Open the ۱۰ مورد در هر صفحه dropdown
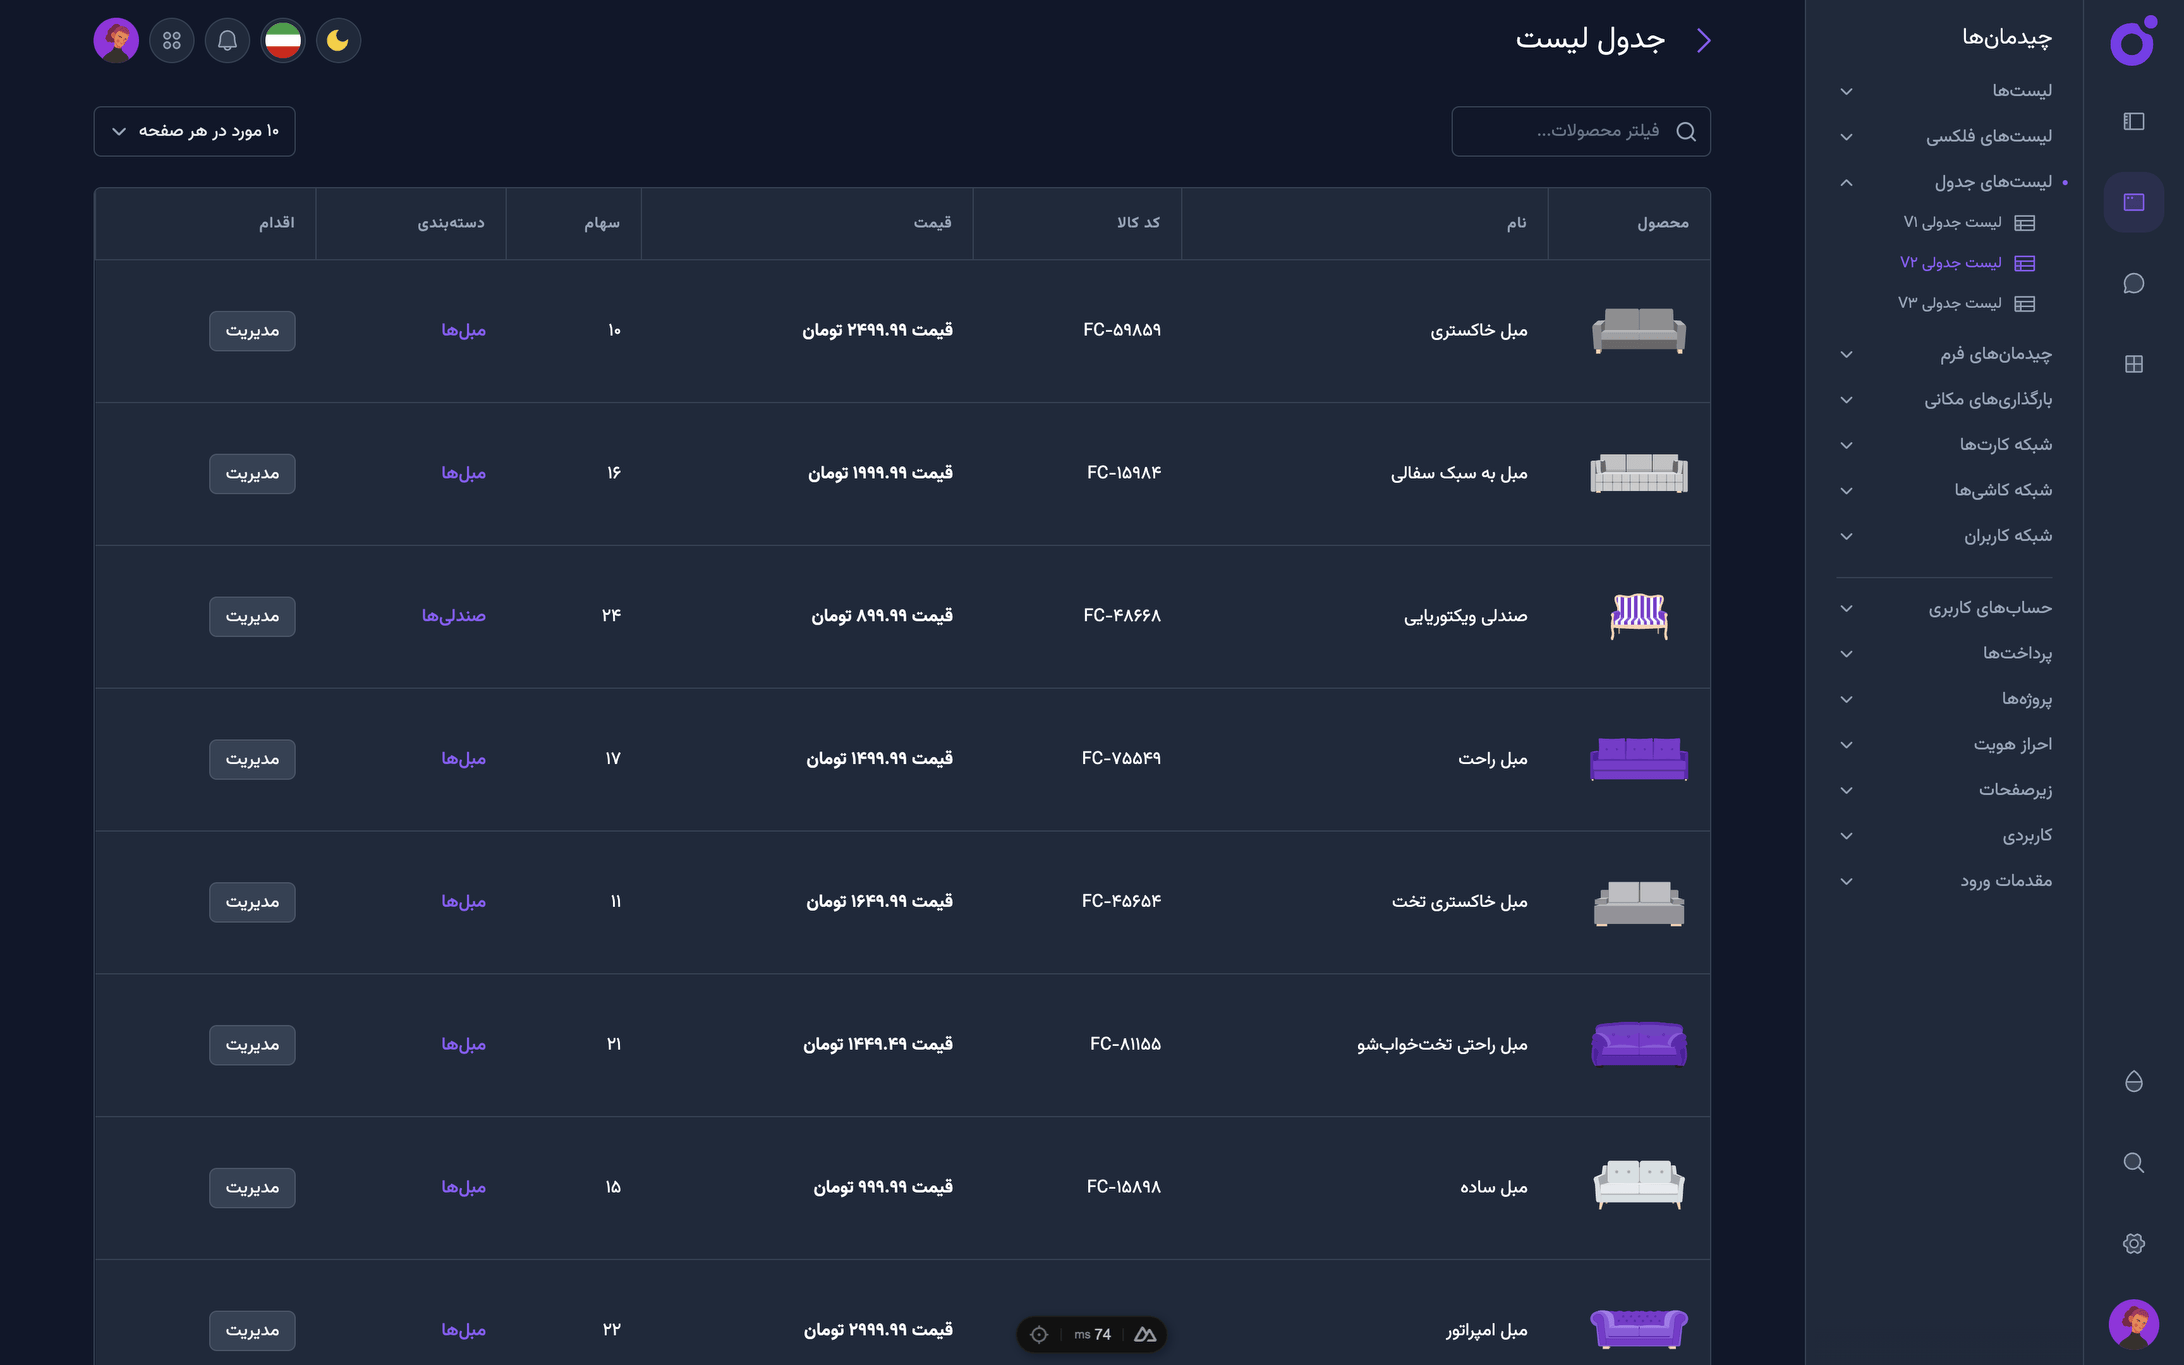2184x1365 pixels. 194,131
